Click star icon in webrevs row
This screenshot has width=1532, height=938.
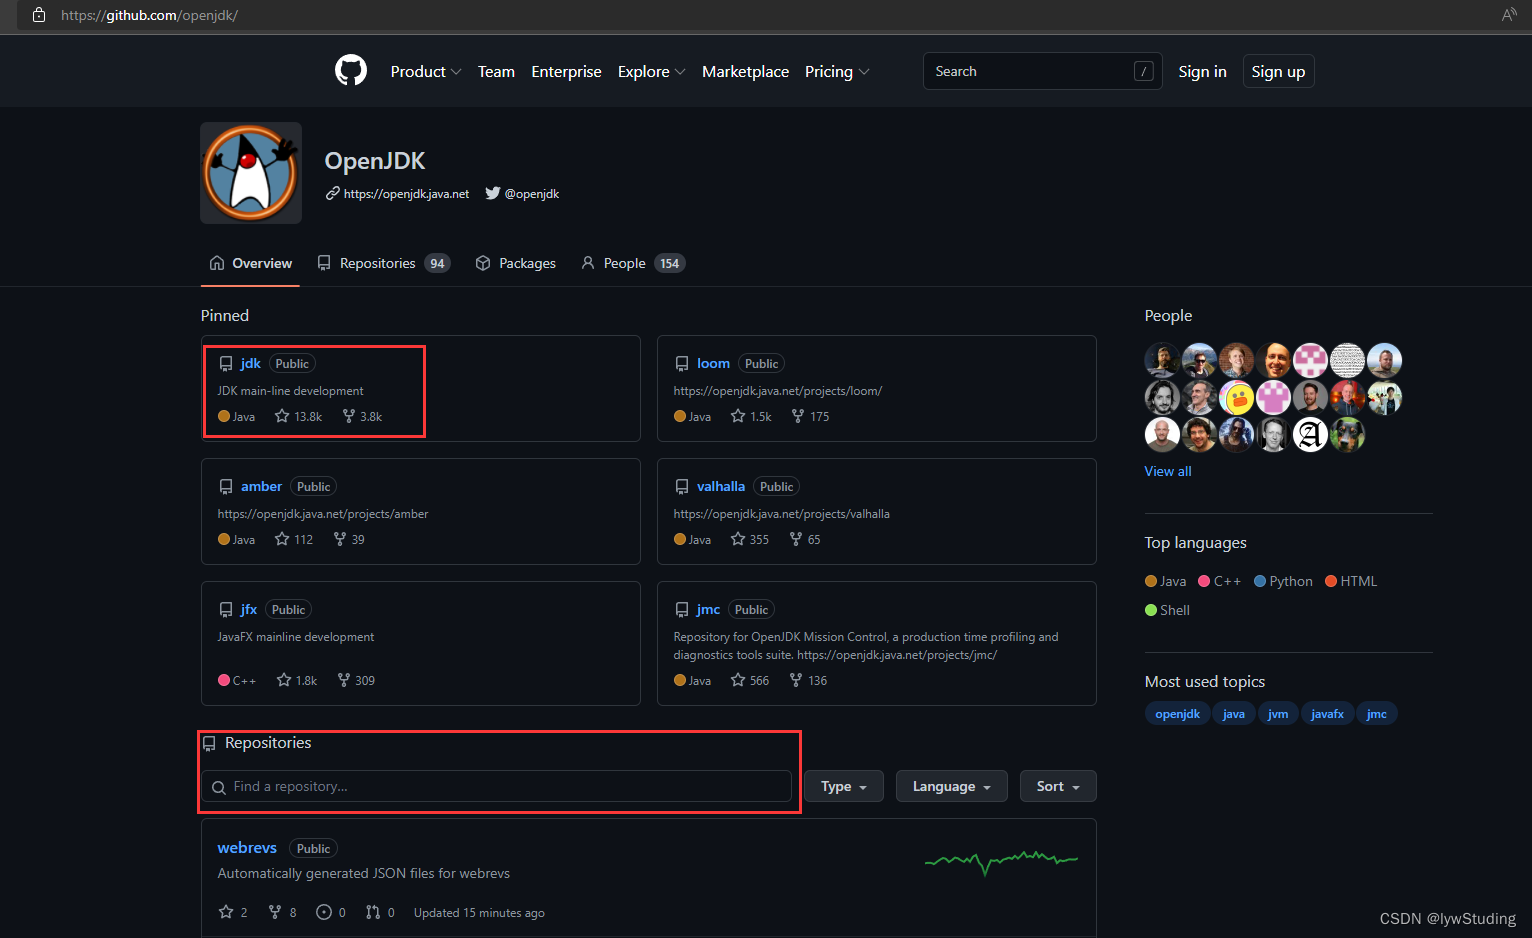click(225, 912)
